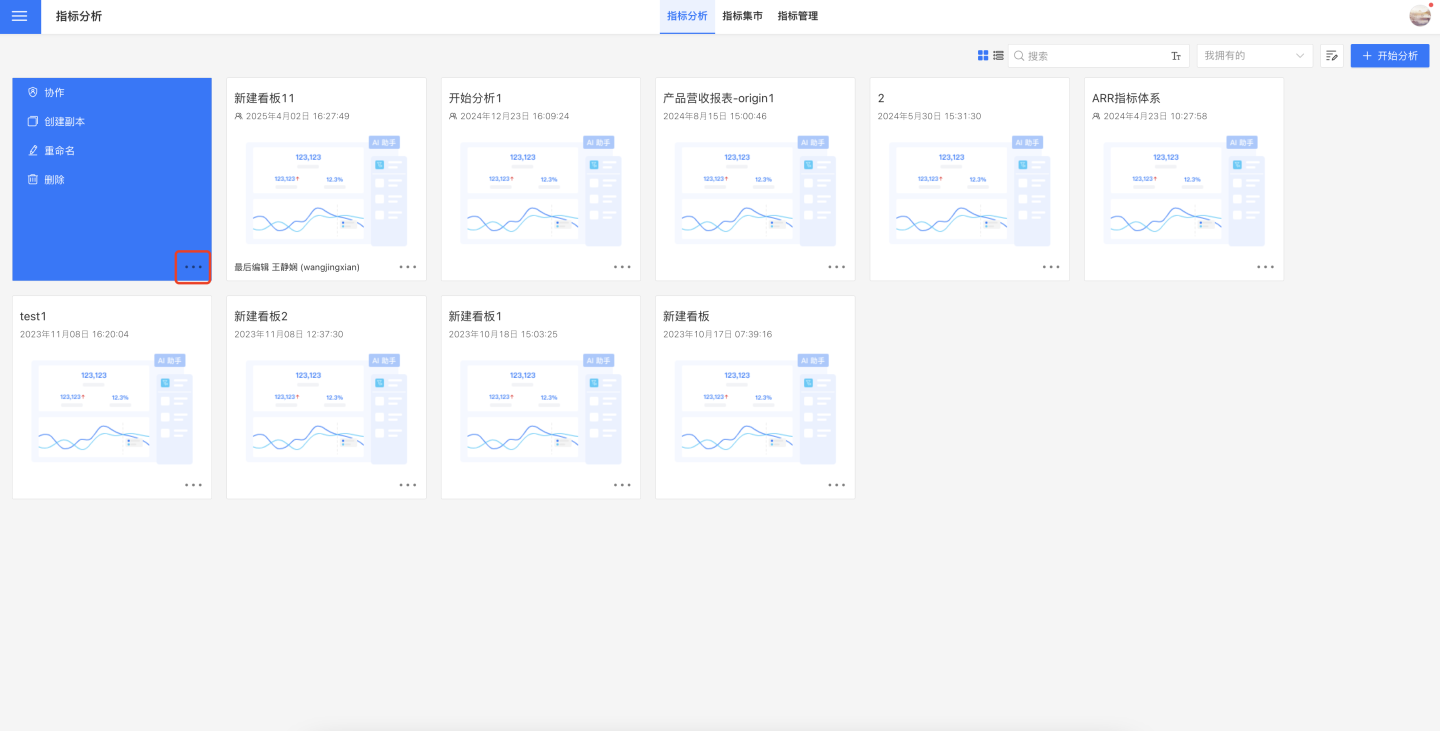Open the hamburger main menu
The image size is (1440, 731).
pos(20,17)
